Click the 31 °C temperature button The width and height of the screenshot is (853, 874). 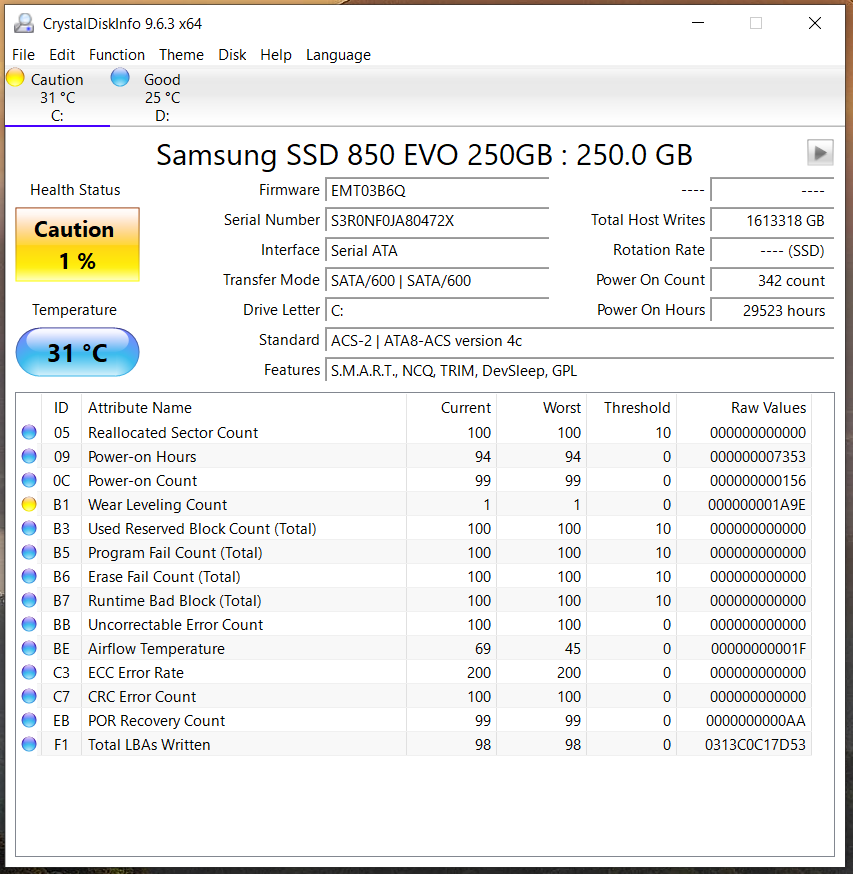77,352
